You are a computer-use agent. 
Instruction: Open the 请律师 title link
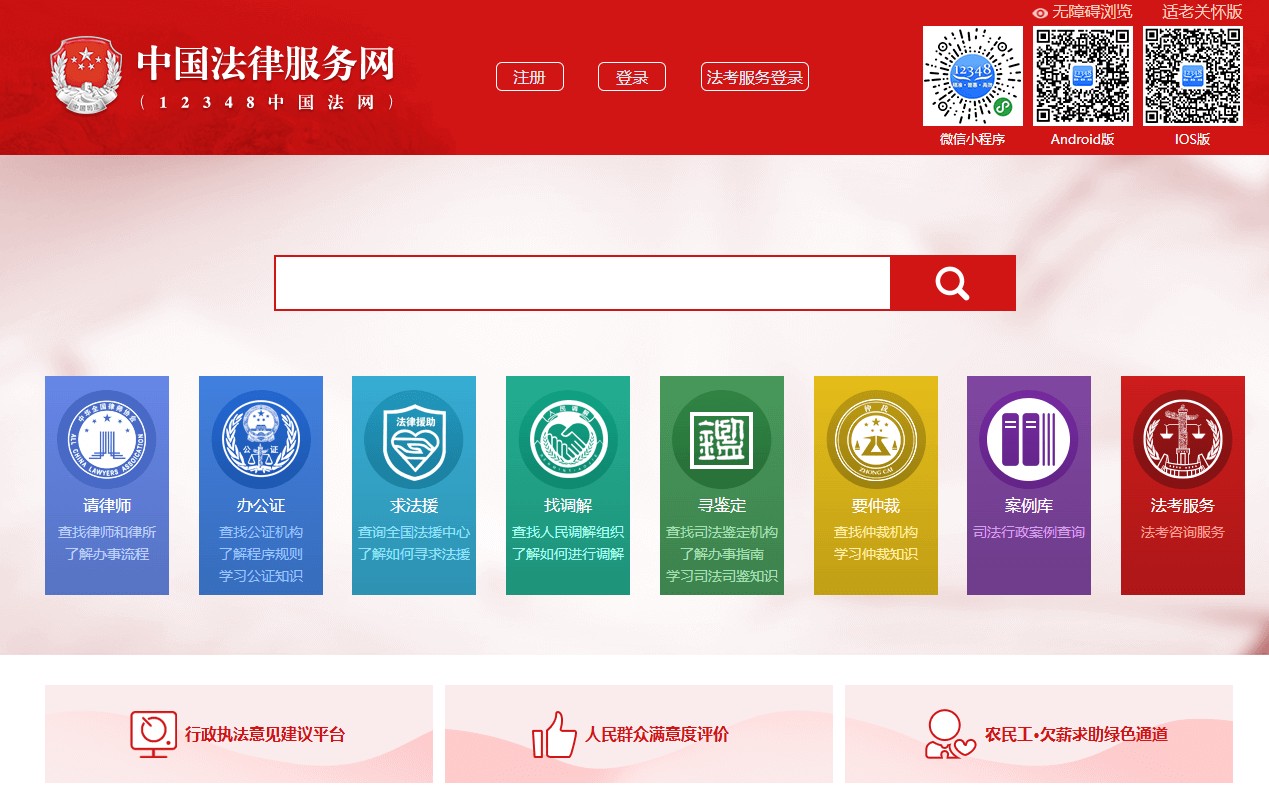pyautogui.click(x=107, y=506)
